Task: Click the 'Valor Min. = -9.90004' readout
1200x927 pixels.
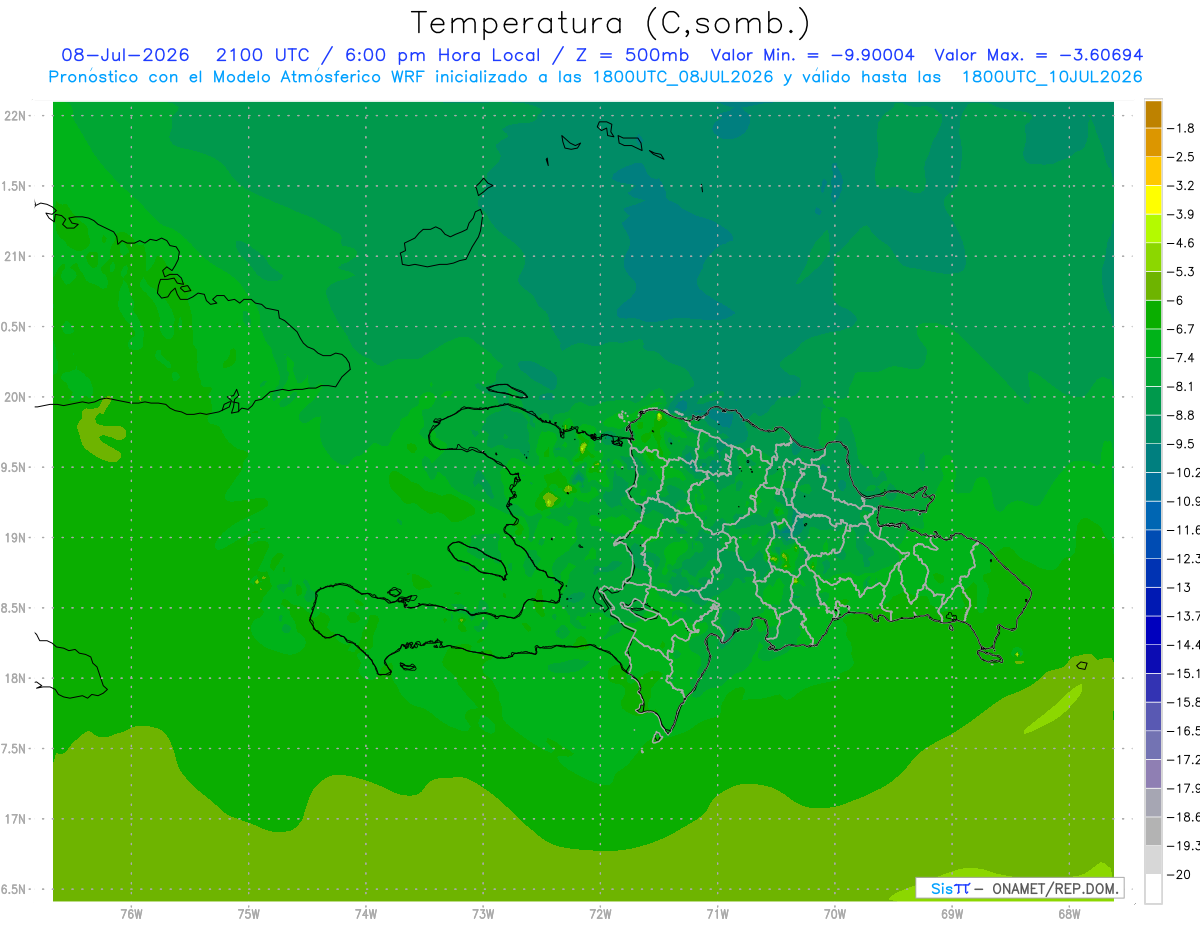Action: tap(812, 55)
